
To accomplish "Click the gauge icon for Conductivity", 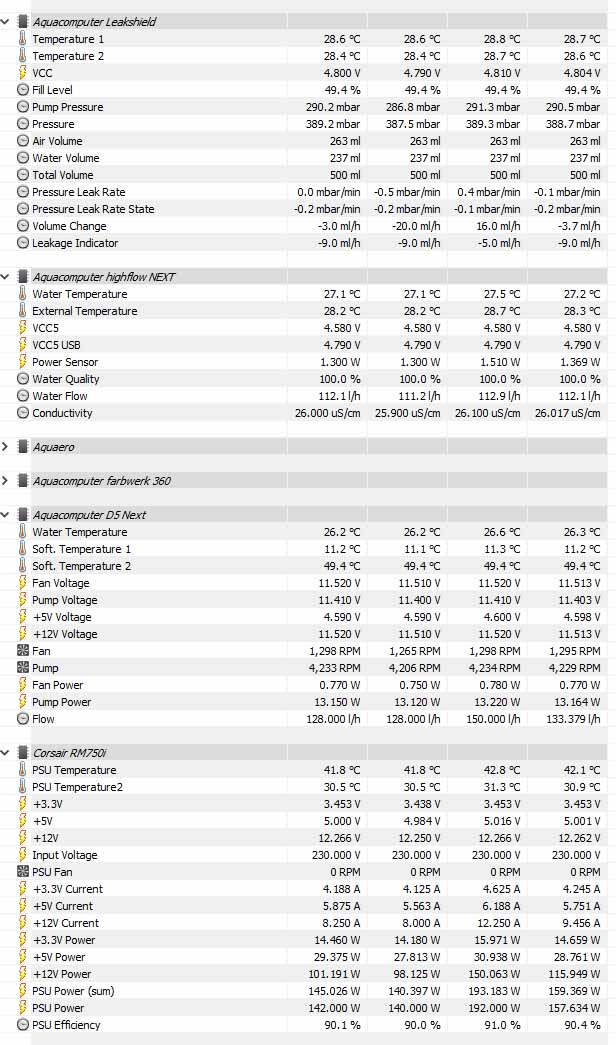I will [23, 413].
